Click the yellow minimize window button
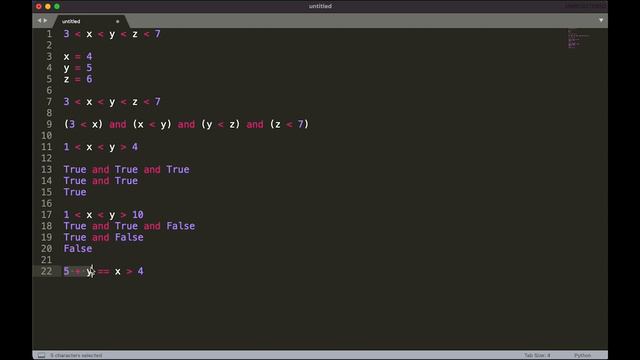Screen dimensions: 640x360 [x=48, y=7]
